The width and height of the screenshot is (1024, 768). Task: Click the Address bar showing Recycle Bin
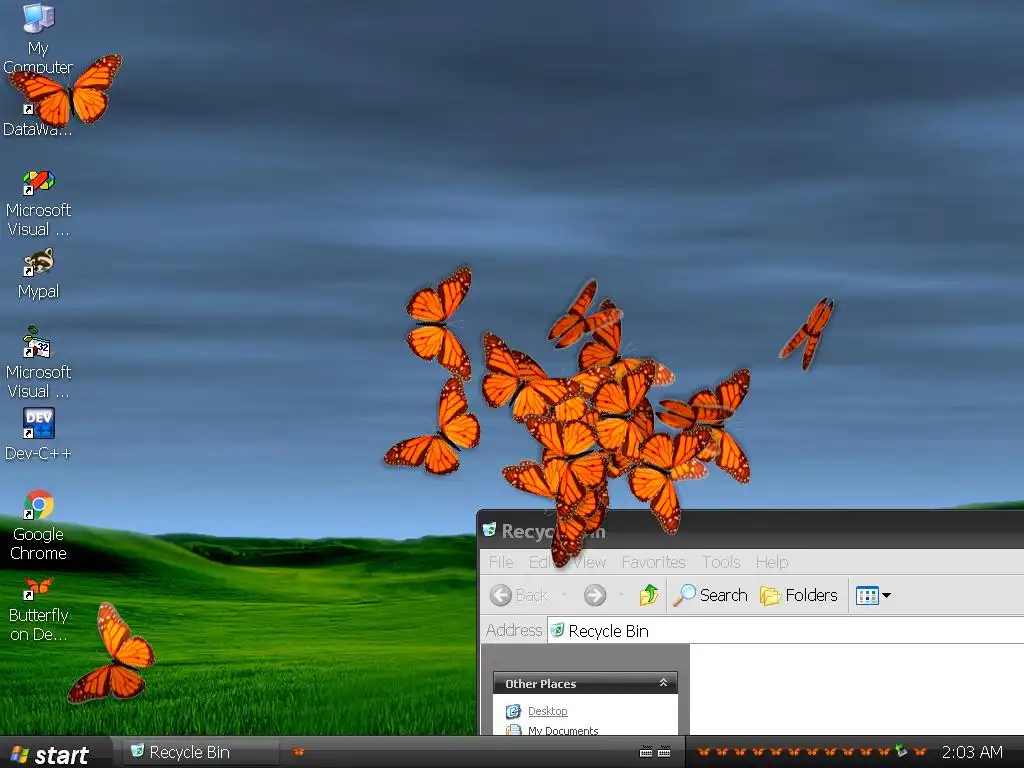click(786, 631)
